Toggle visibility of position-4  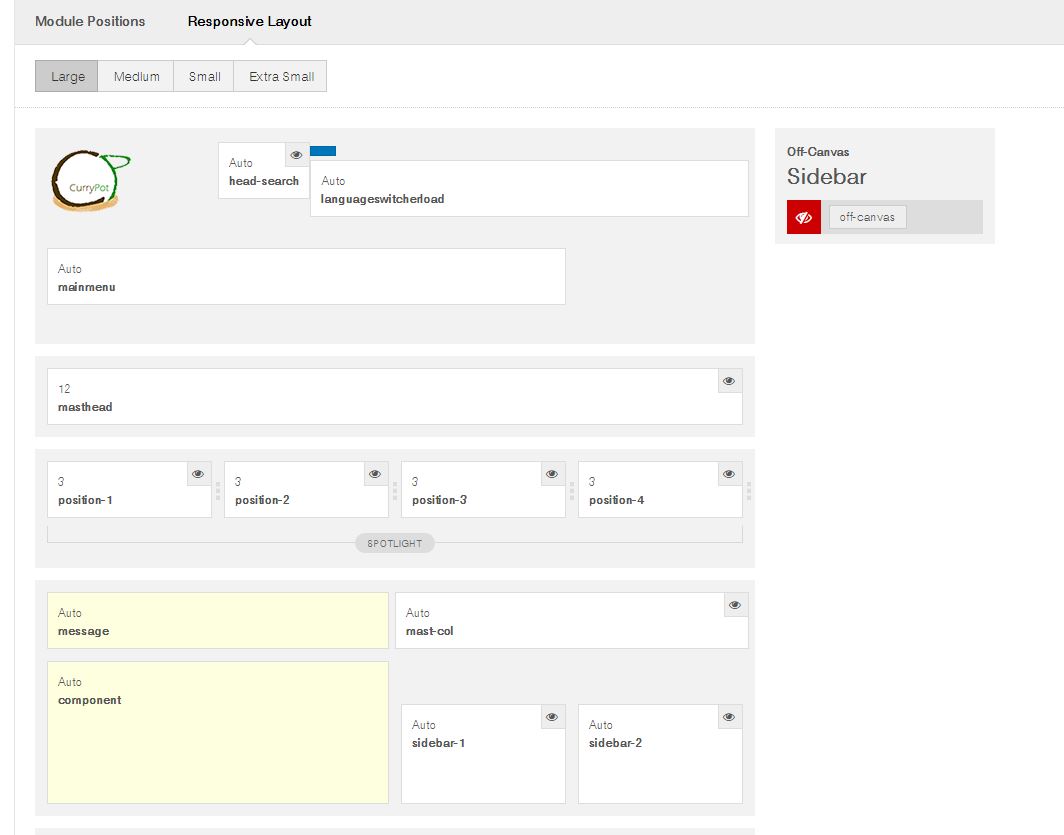[x=729, y=474]
